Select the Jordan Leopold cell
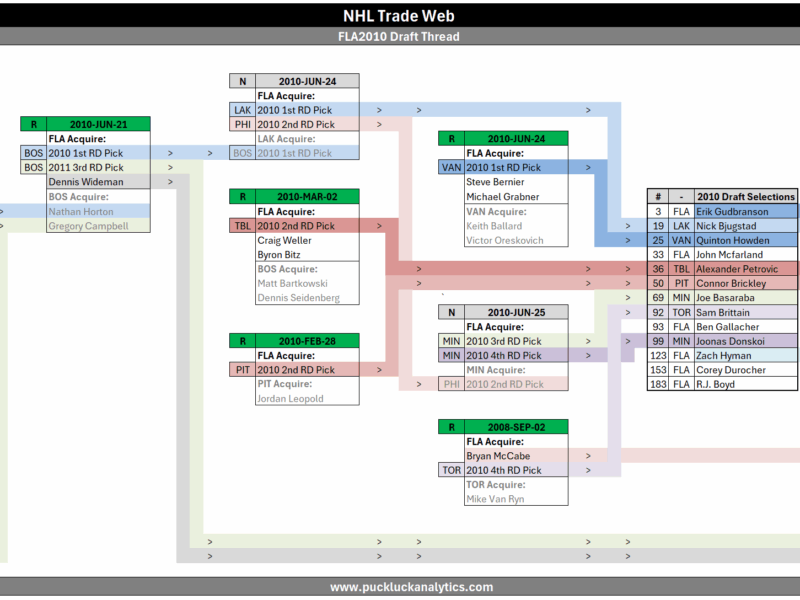800x600 pixels. pyautogui.click(x=307, y=398)
